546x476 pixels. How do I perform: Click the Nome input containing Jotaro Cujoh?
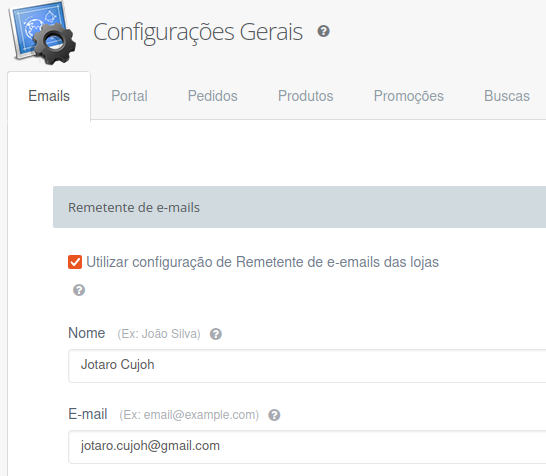[307, 366]
